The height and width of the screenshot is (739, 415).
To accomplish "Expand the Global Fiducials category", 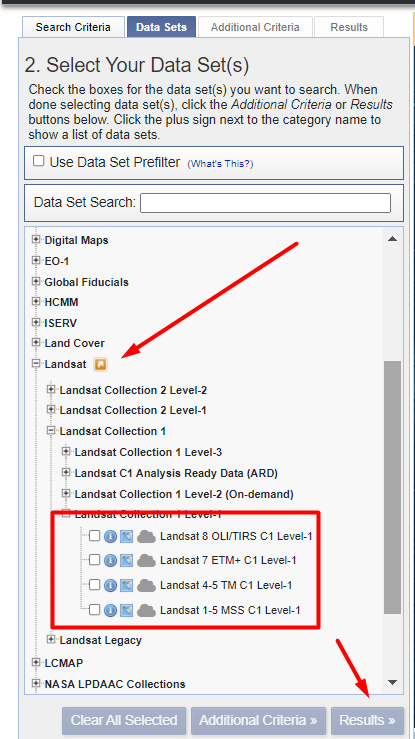I will [x=36, y=281].
